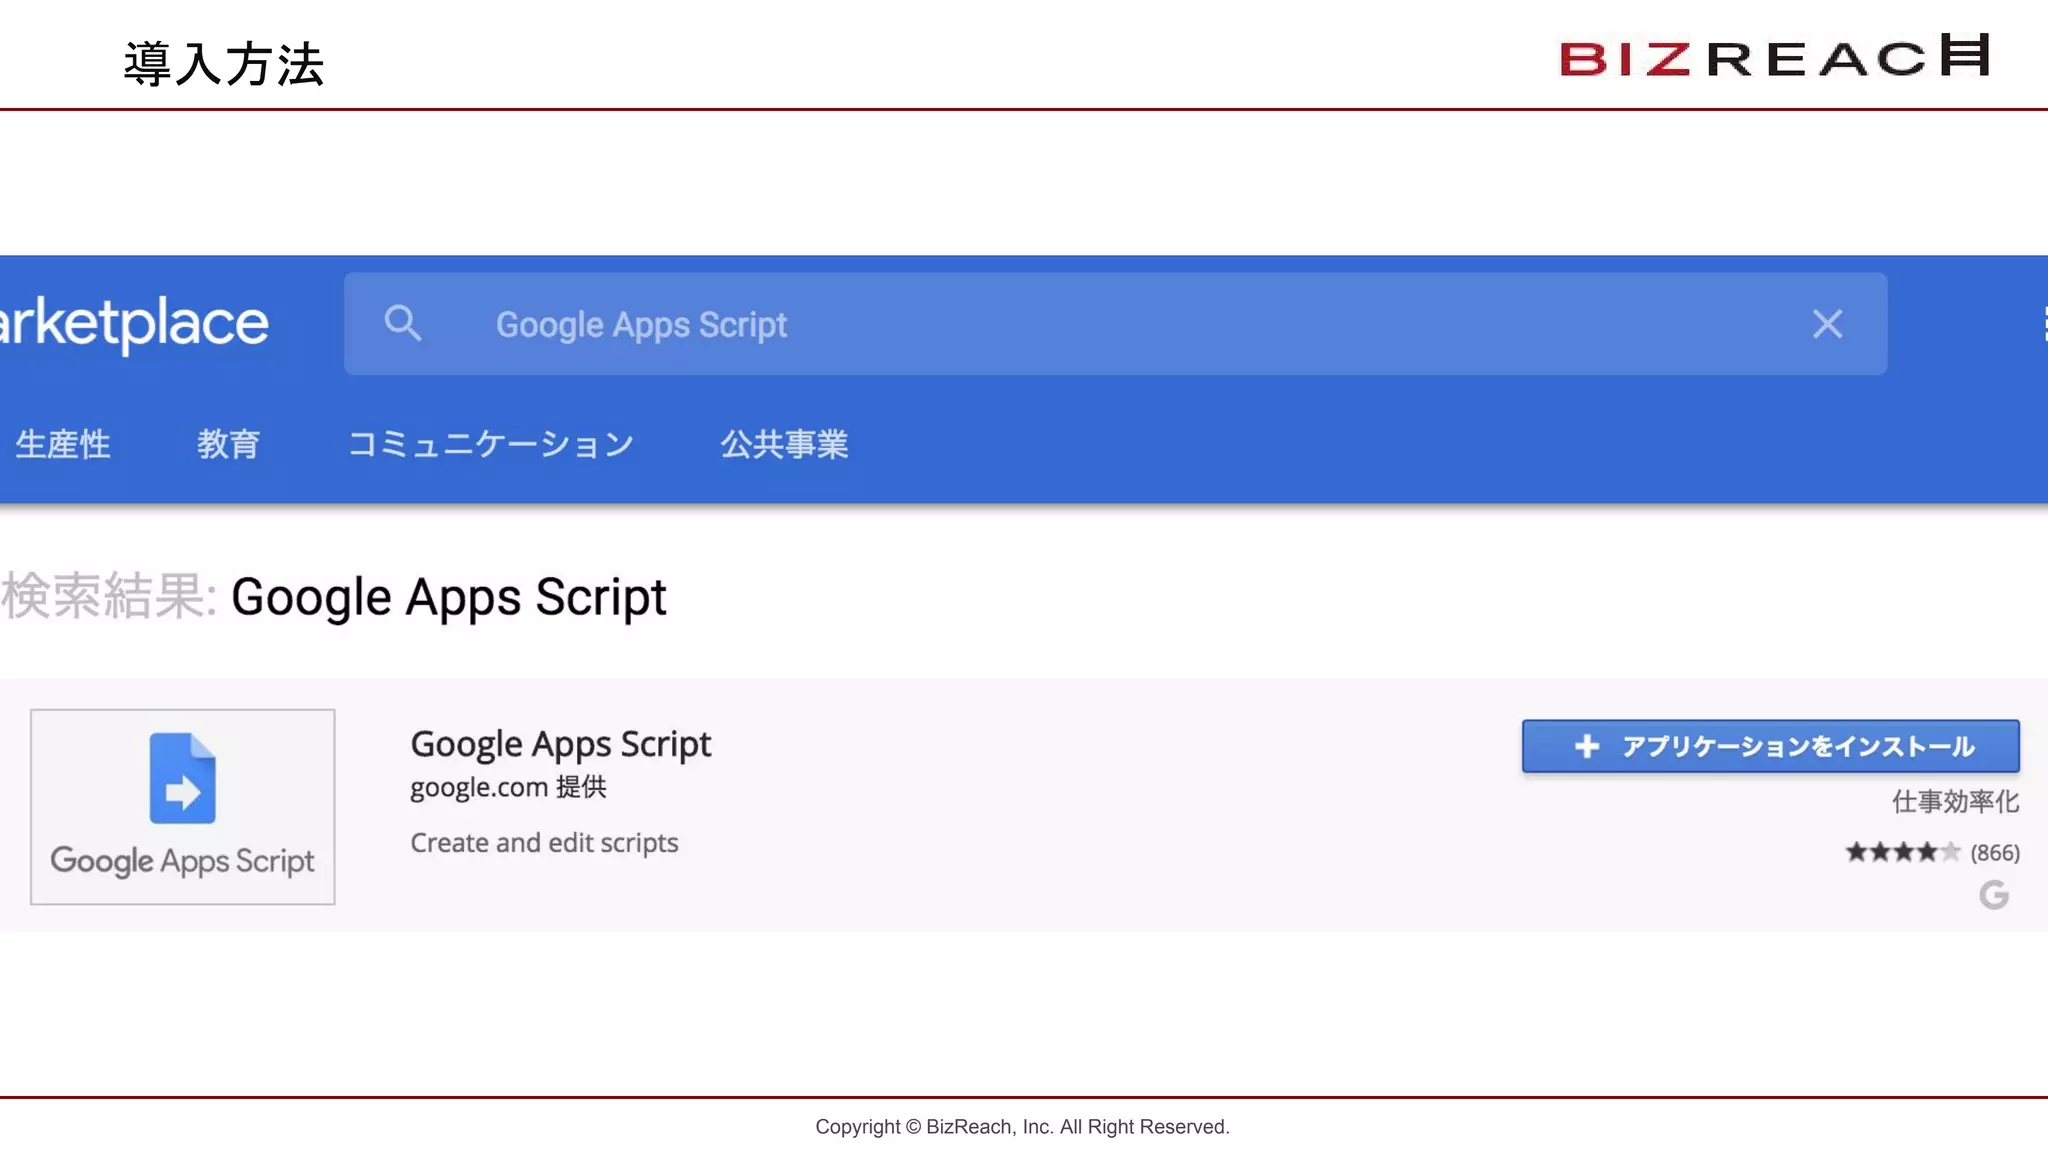
Task: Open the 教育 category tab
Action: tap(228, 444)
